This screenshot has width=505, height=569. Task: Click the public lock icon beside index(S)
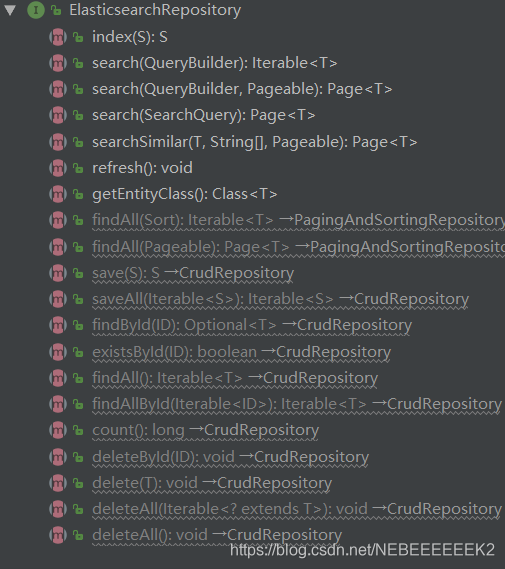coord(78,37)
